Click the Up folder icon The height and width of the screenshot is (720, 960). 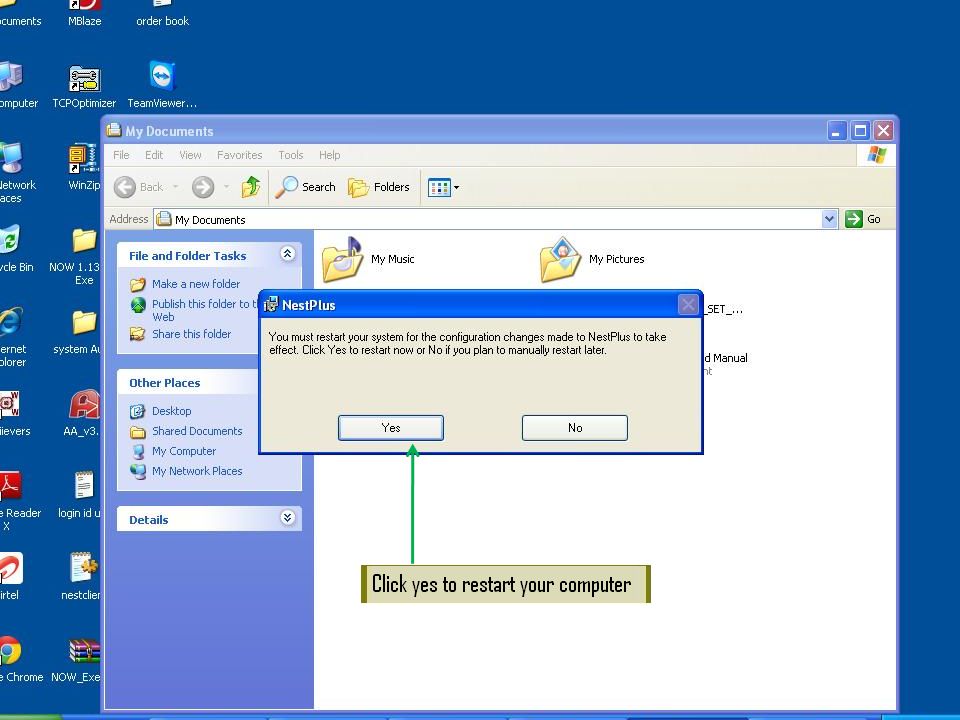point(250,187)
